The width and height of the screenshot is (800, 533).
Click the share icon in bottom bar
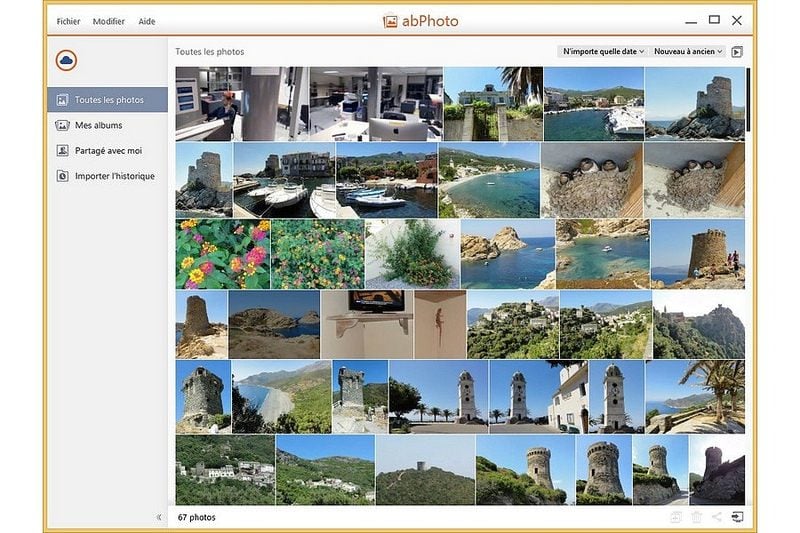[716, 517]
